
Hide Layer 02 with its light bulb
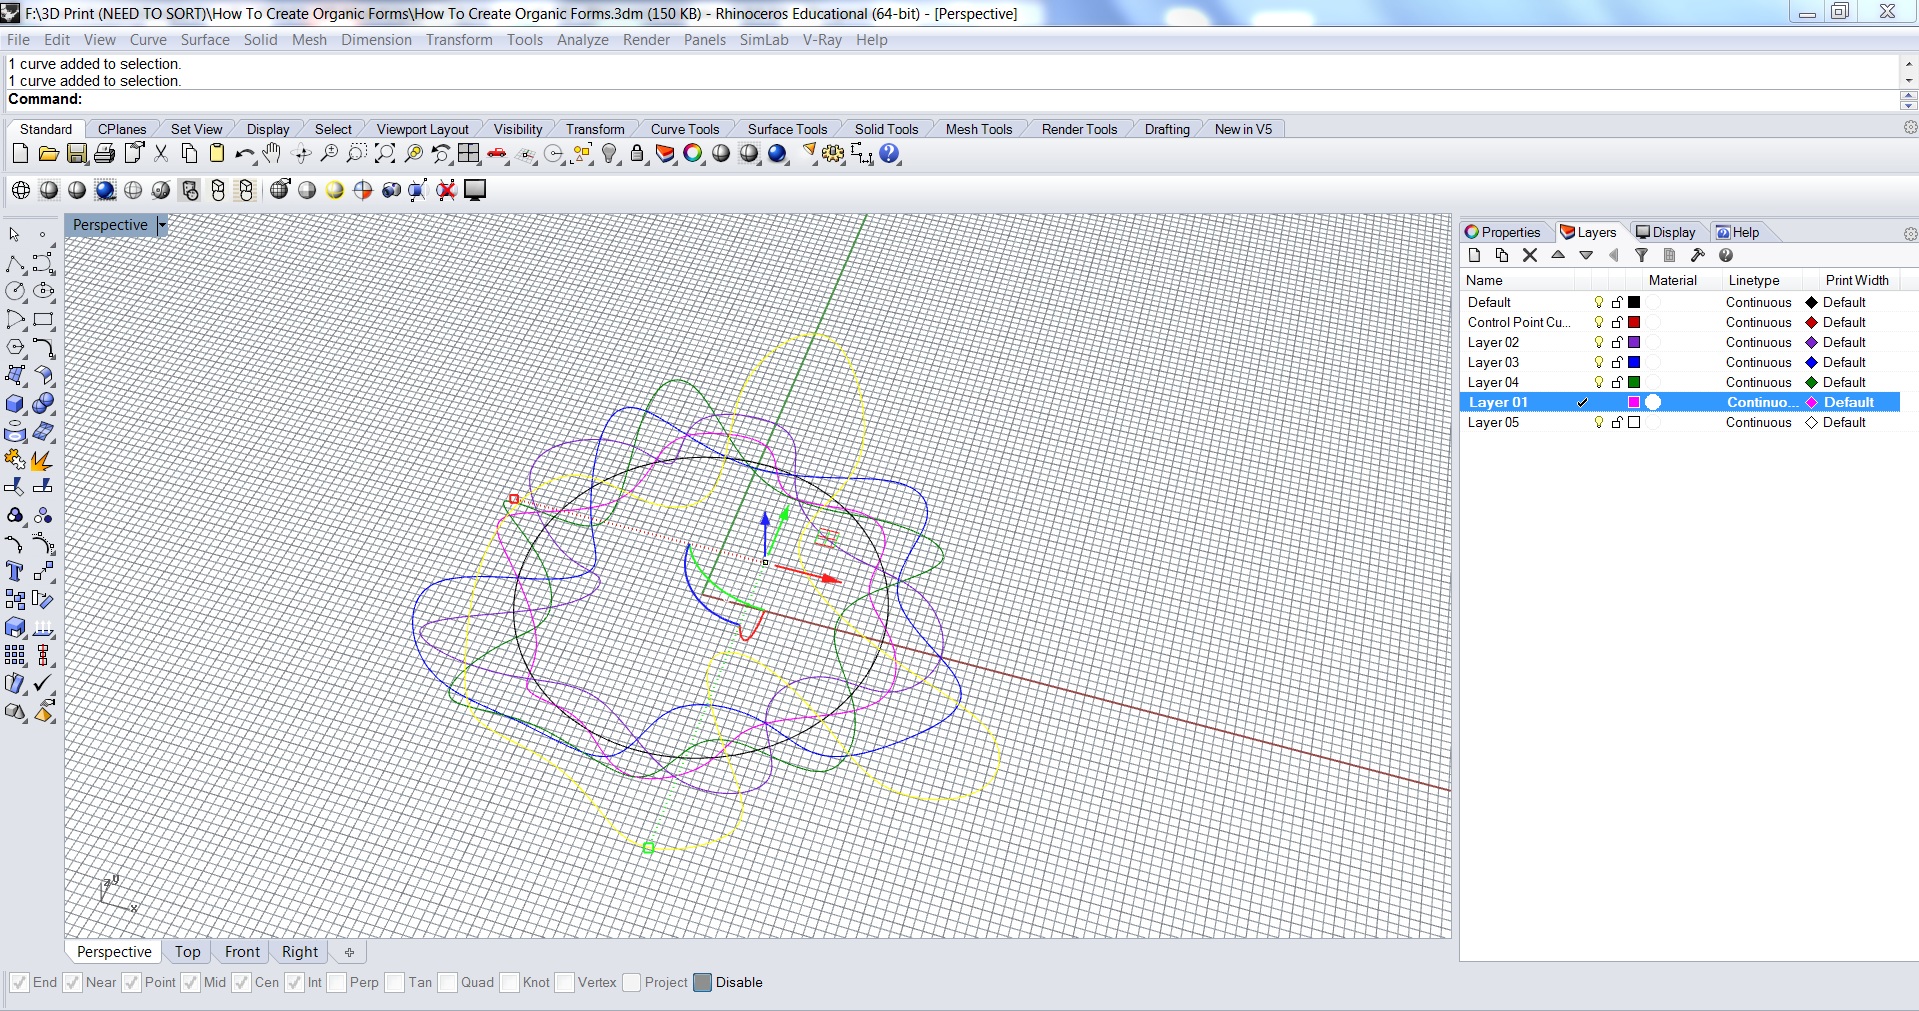coord(1598,342)
